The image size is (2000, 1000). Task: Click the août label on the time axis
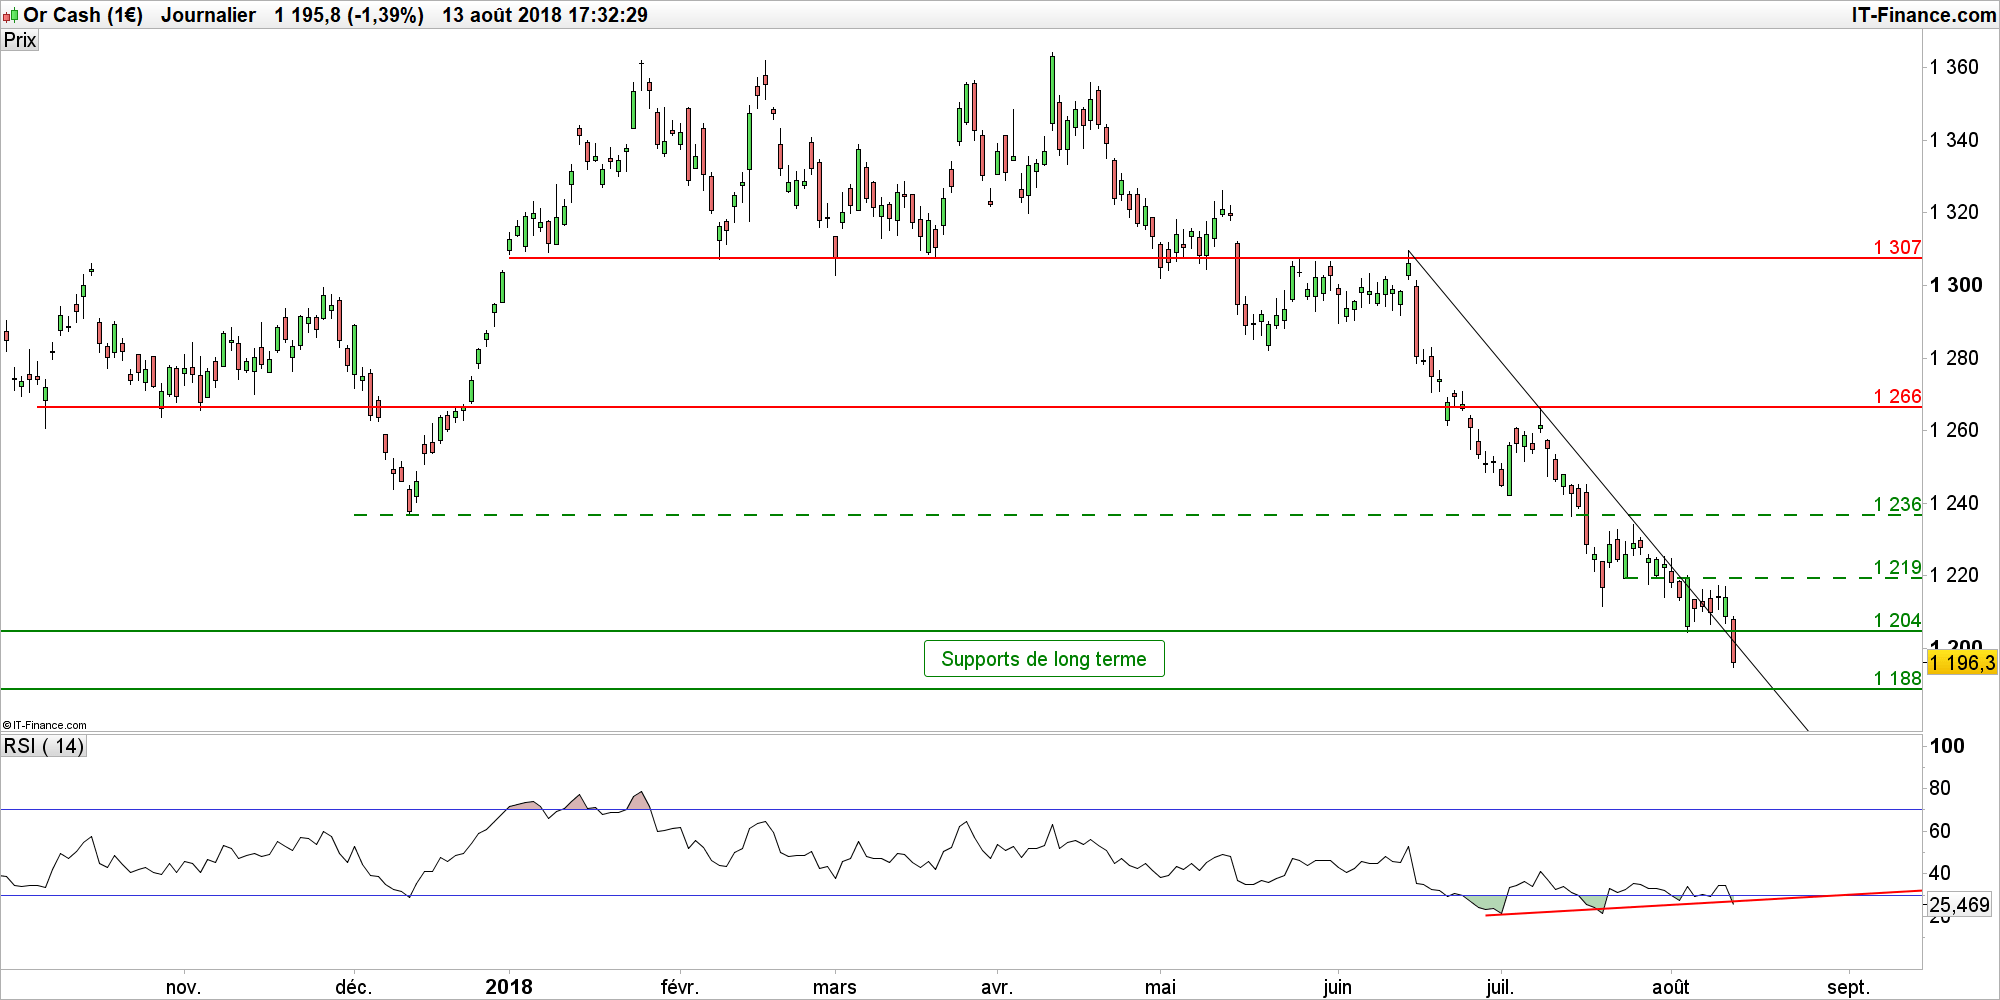1670,987
